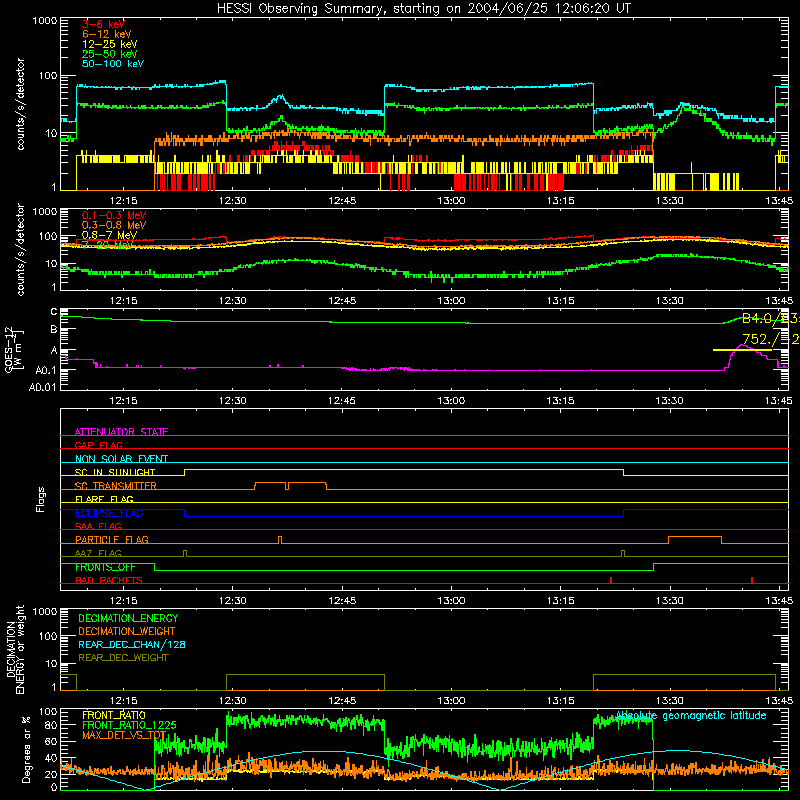Click the Flags vertical axis title

click(41, 499)
